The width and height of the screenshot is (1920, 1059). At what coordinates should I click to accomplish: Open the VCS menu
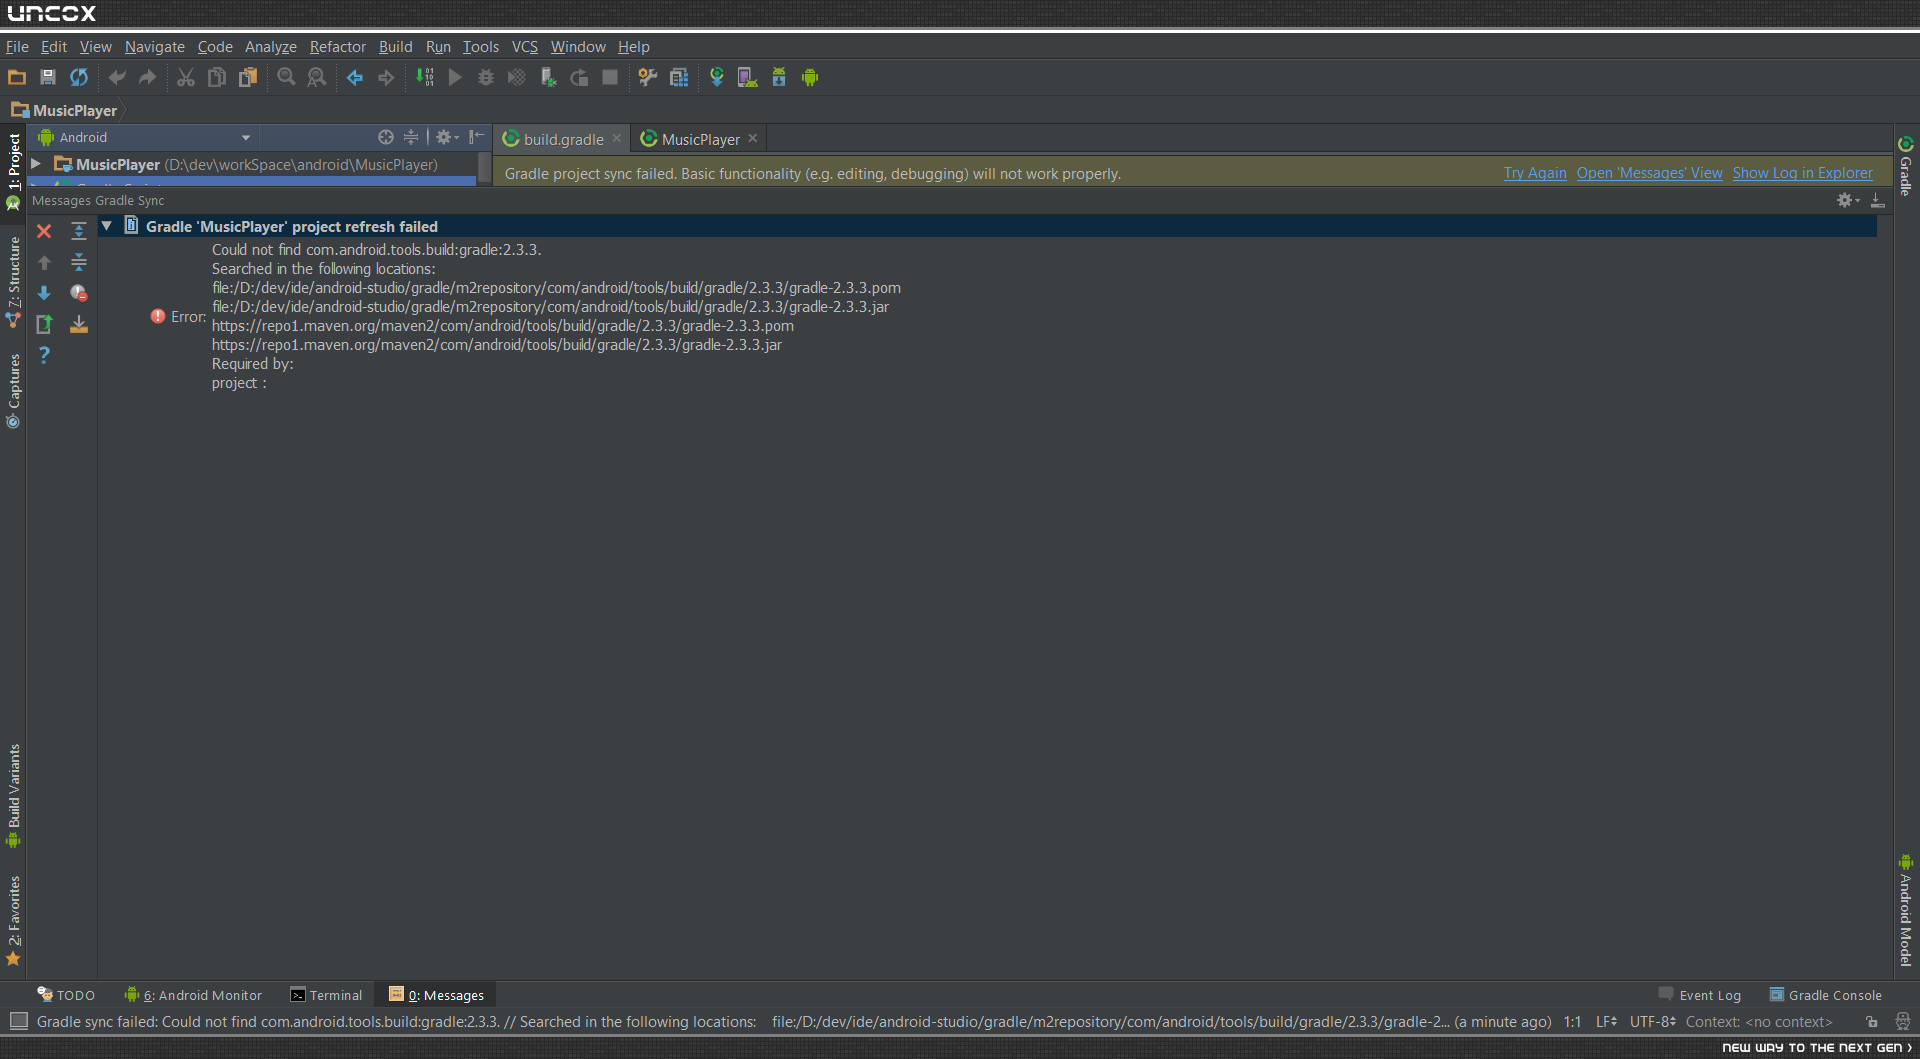[525, 47]
